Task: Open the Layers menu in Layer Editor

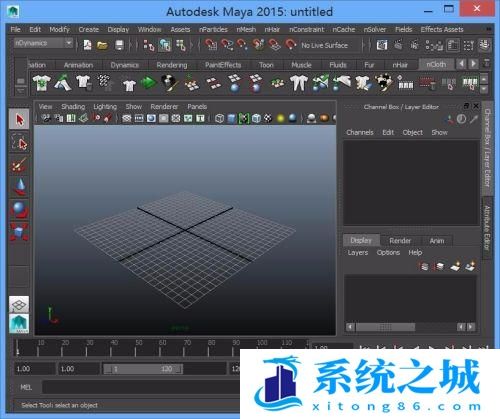Action: click(358, 252)
